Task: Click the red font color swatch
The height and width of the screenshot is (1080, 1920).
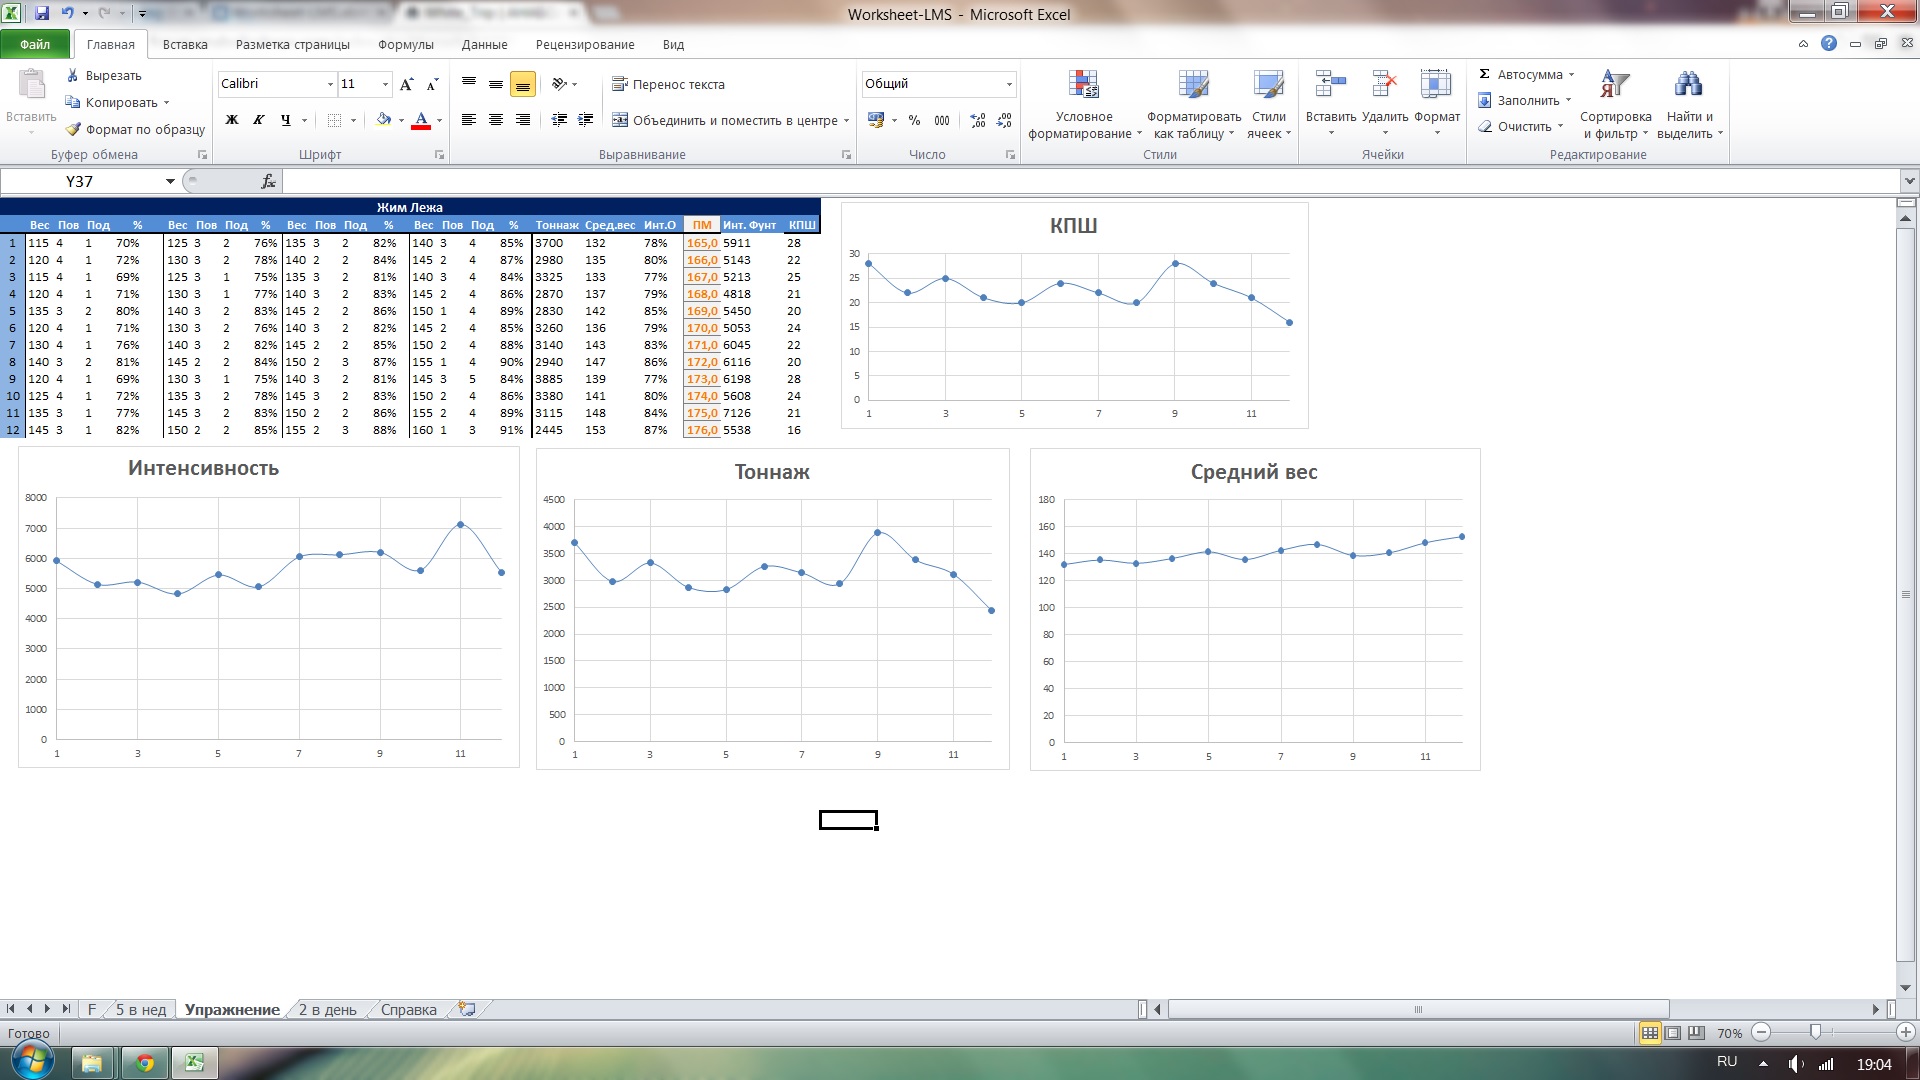Action: [421, 121]
